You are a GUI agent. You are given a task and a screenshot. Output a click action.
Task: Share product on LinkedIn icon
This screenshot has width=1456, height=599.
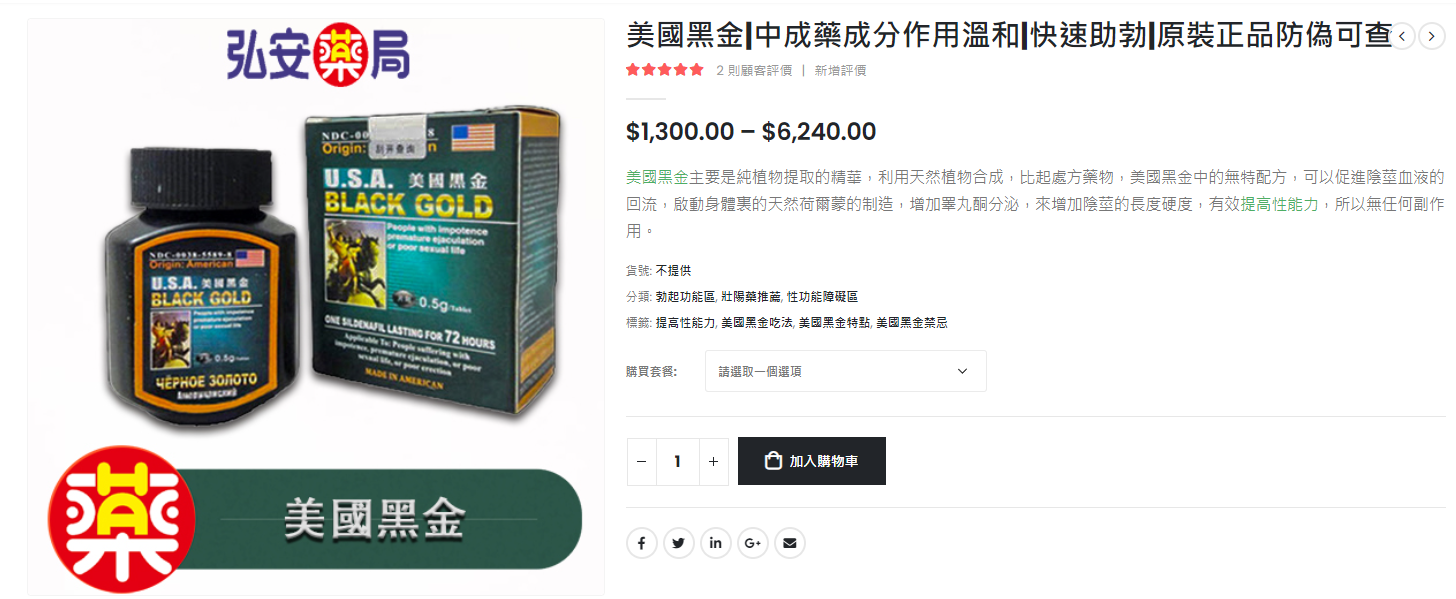pos(716,543)
